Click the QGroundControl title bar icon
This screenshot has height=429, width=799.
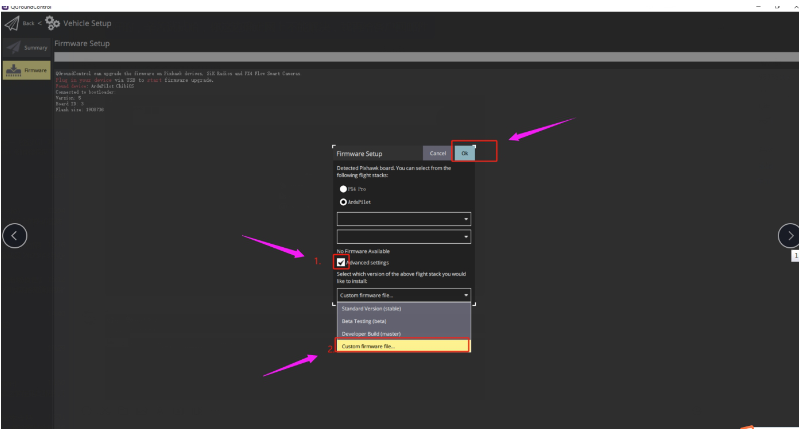(x=5, y=4)
